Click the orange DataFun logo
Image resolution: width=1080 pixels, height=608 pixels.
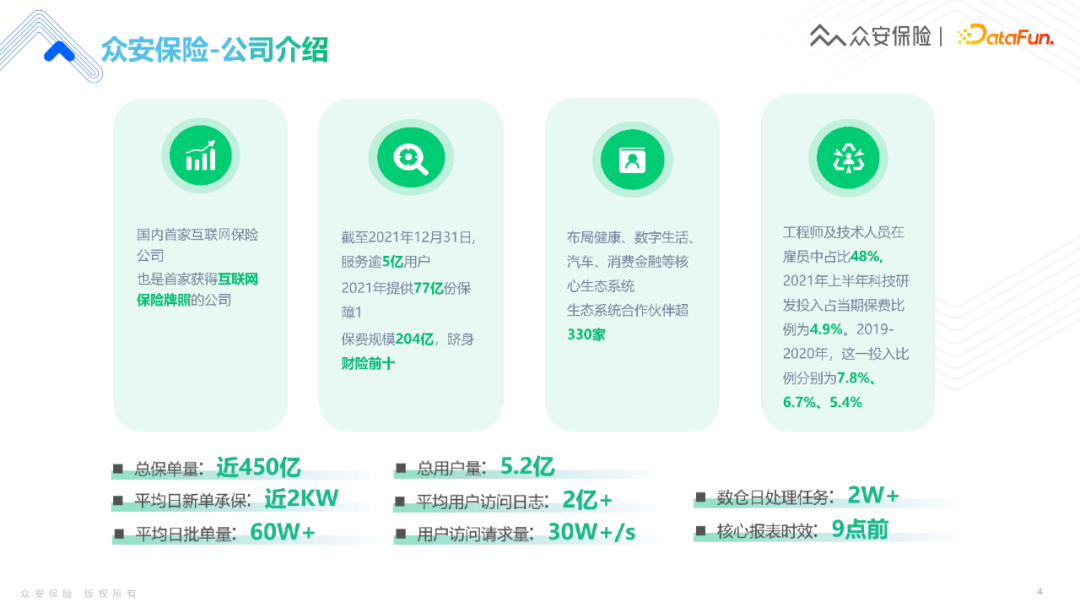coord(1006,36)
